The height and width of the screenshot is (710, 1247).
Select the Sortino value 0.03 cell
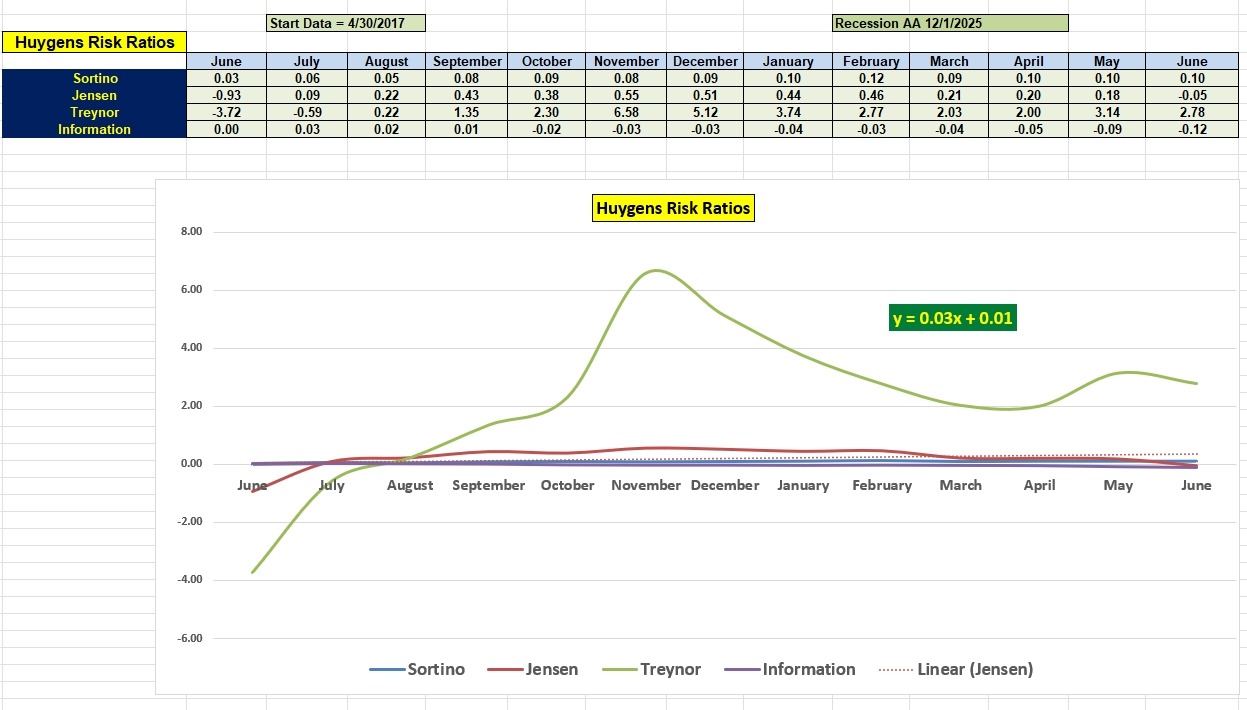point(227,78)
